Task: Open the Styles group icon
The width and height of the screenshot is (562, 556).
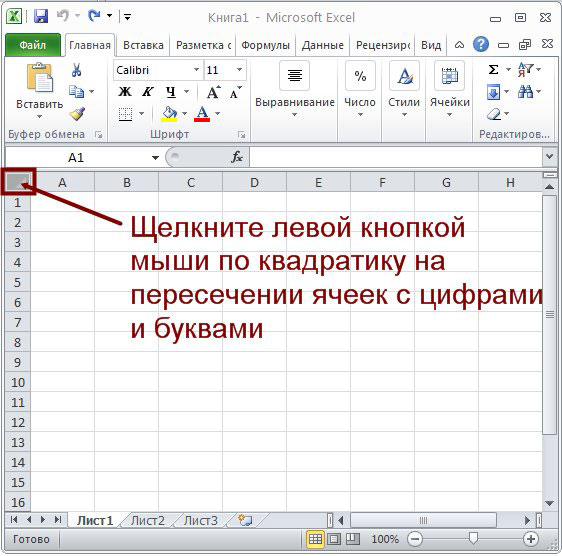Action: click(x=404, y=76)
